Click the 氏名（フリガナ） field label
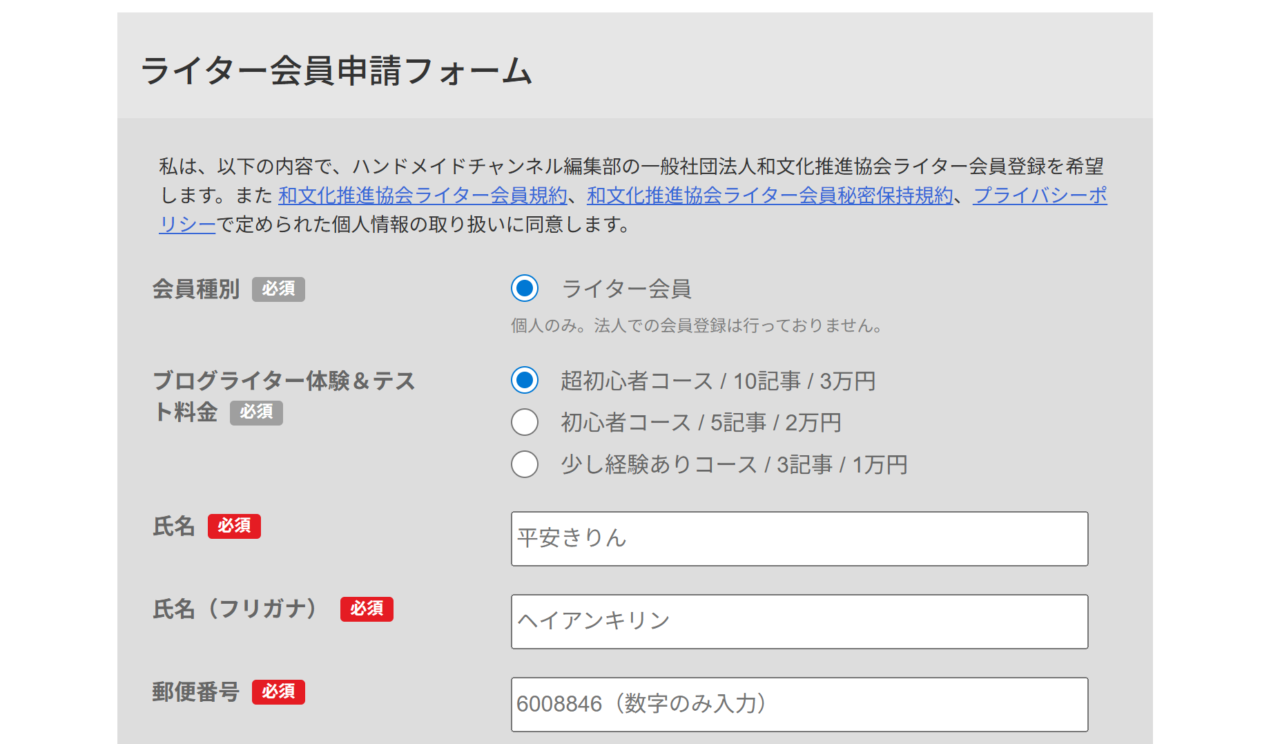The image size is (1280, 744). click(x=235, y=609)
